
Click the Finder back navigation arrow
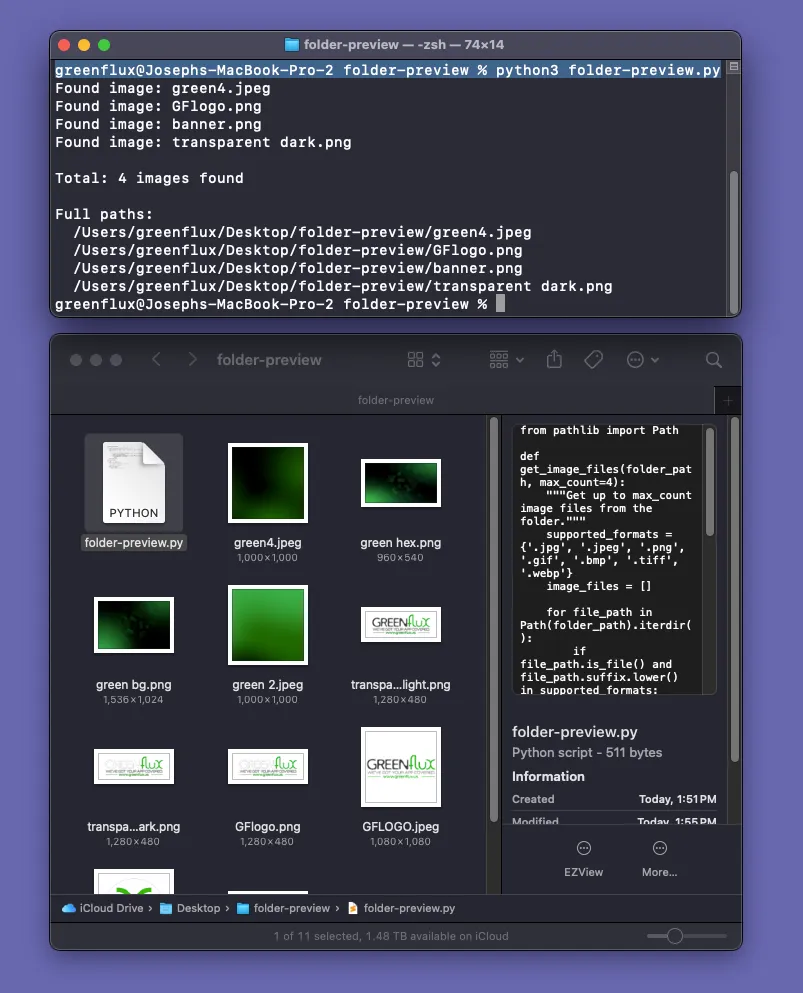(156, 360)
